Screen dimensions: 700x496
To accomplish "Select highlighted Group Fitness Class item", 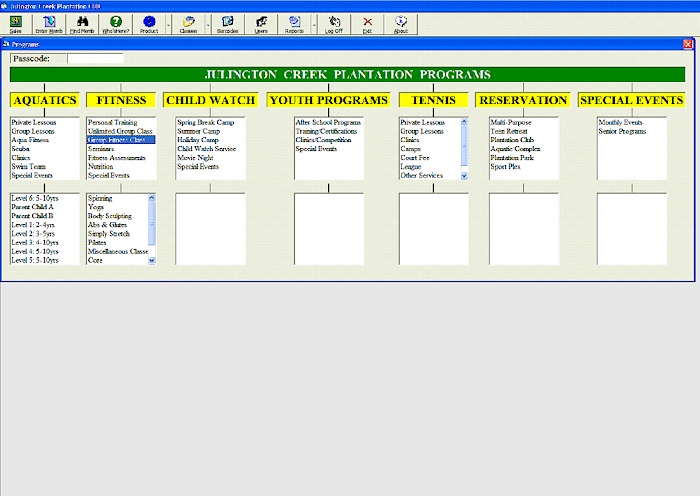I will pyautogui.click(x=121, y=140).
